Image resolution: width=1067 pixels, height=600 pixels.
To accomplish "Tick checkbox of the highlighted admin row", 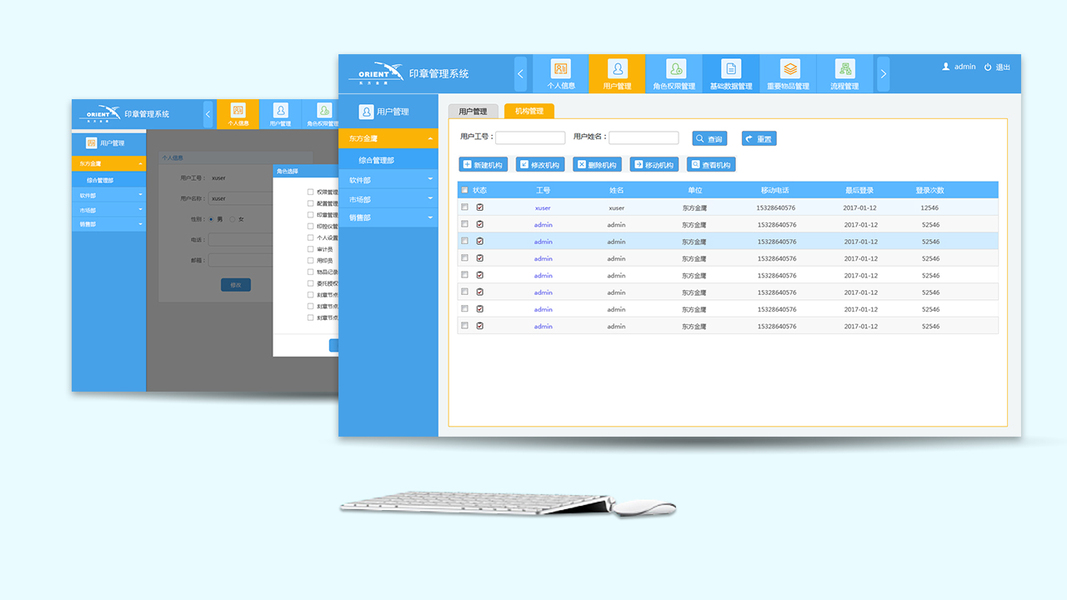I will 465,241.
